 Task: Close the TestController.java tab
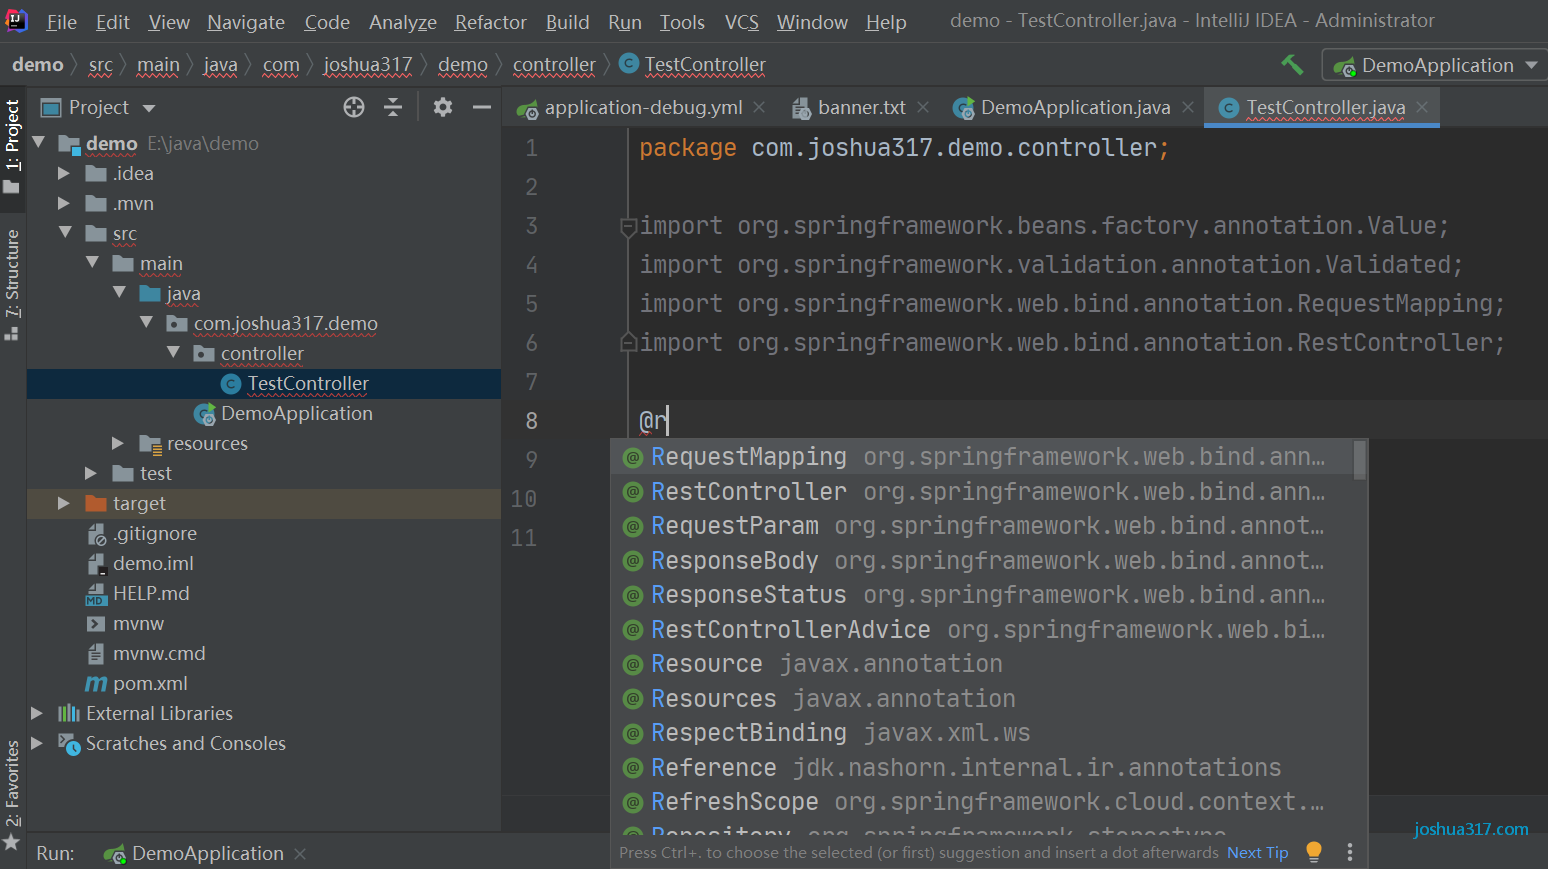(1422, 107)
